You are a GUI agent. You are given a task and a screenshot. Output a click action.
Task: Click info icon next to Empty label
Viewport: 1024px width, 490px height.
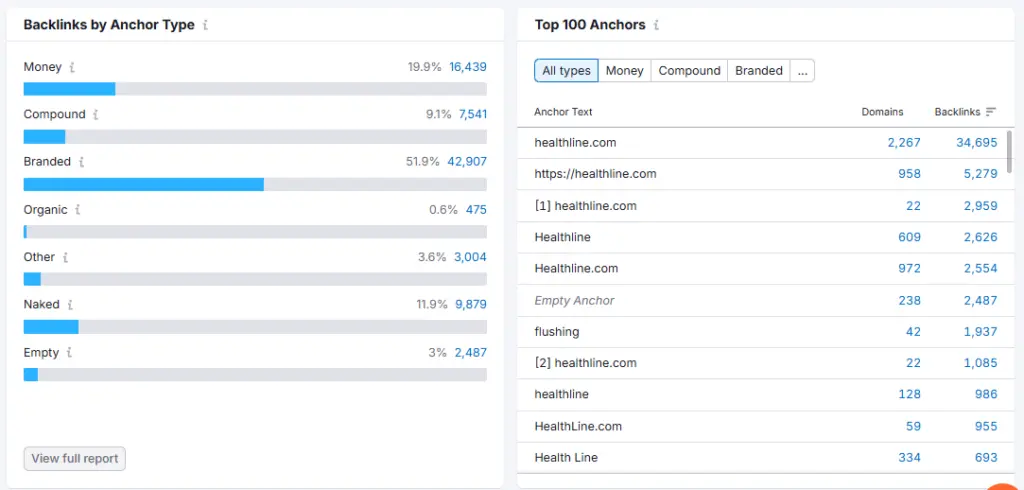[x=70, y=353]
